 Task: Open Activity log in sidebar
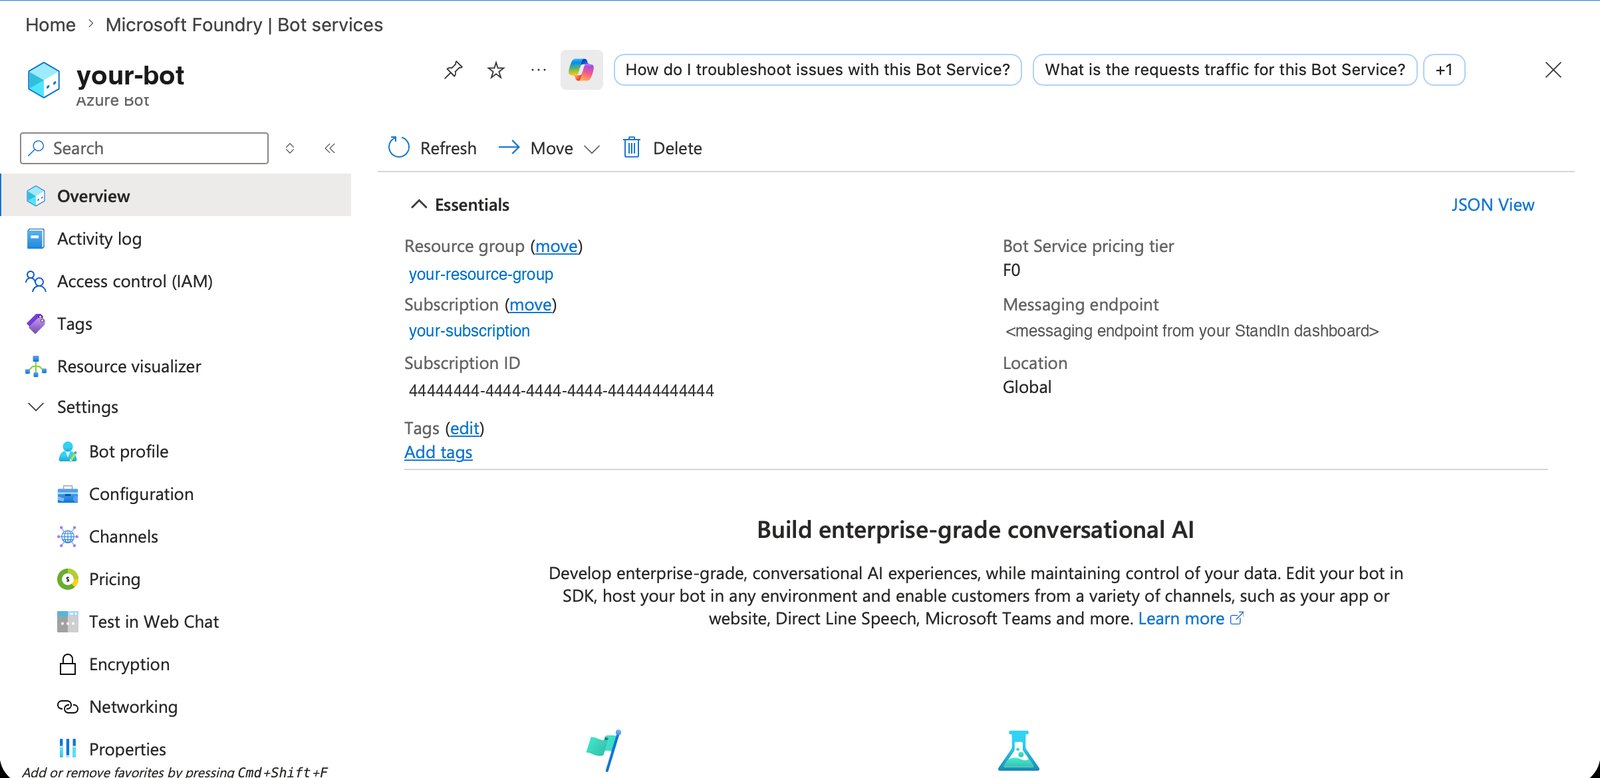point(99,239)
